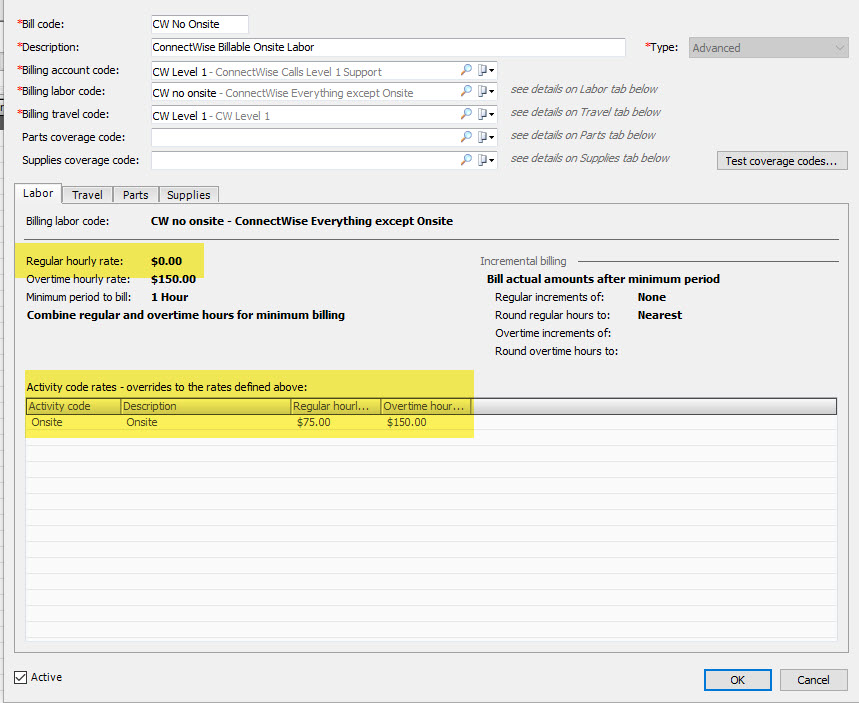Click the Test coverage codes button

tap(782, 161)
